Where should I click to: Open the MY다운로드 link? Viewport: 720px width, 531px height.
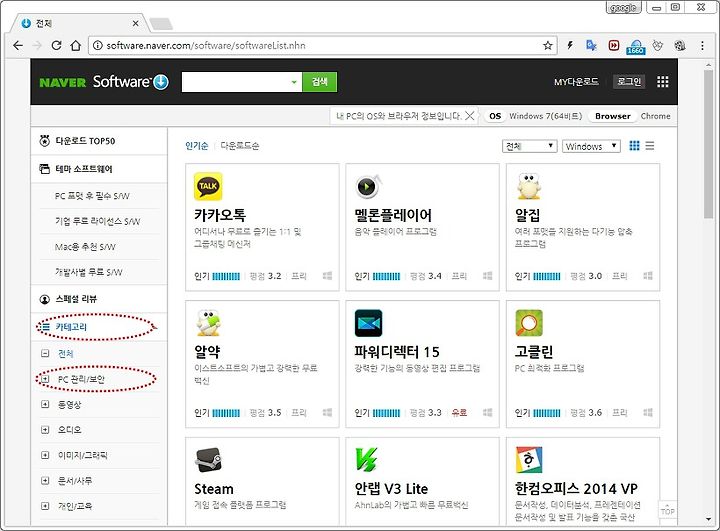[x=576, y=82]
